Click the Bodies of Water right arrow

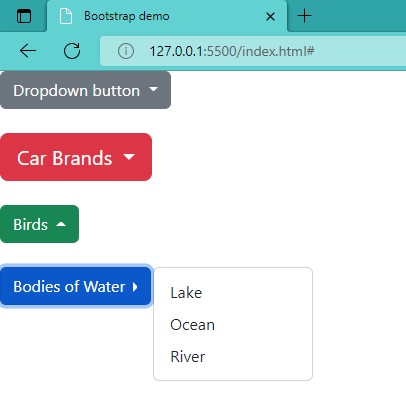coord(135,287)
